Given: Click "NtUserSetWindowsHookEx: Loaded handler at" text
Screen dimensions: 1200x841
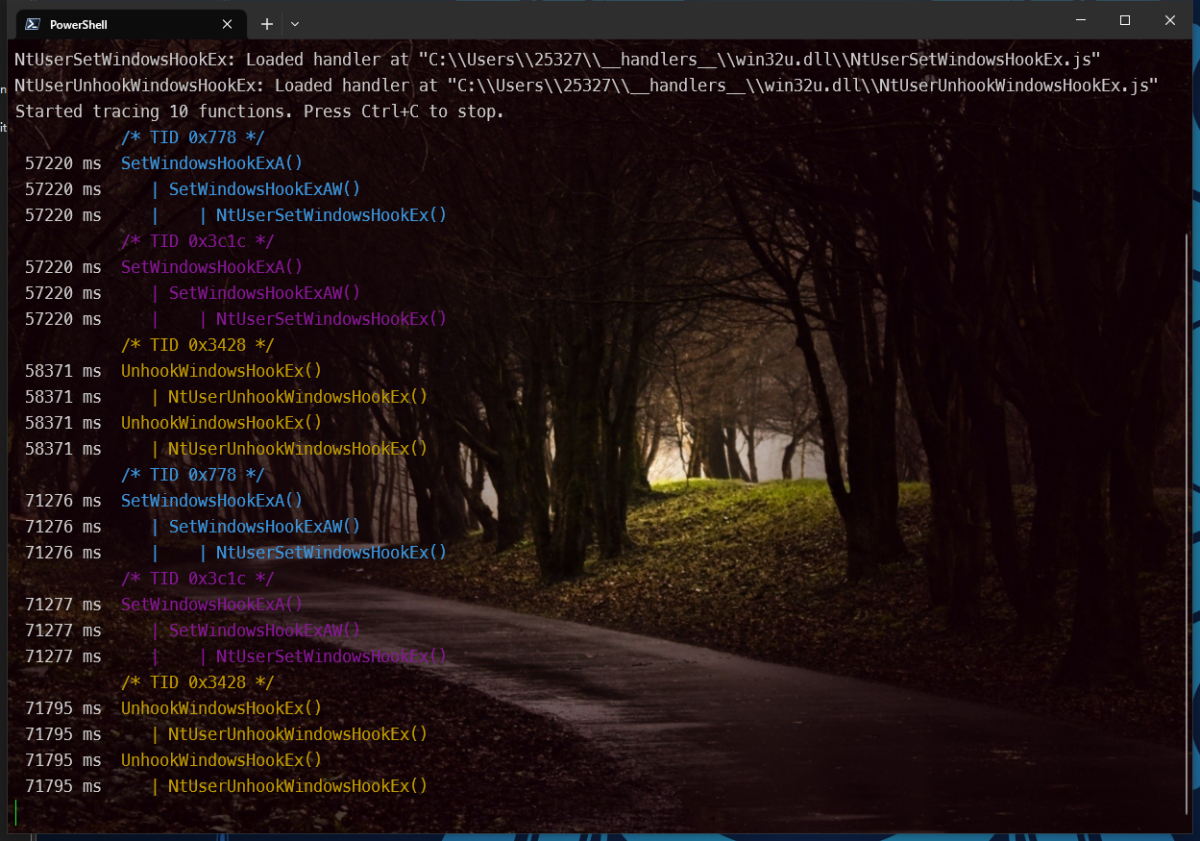Looking at the screenshot, I should tap(212, 59).
